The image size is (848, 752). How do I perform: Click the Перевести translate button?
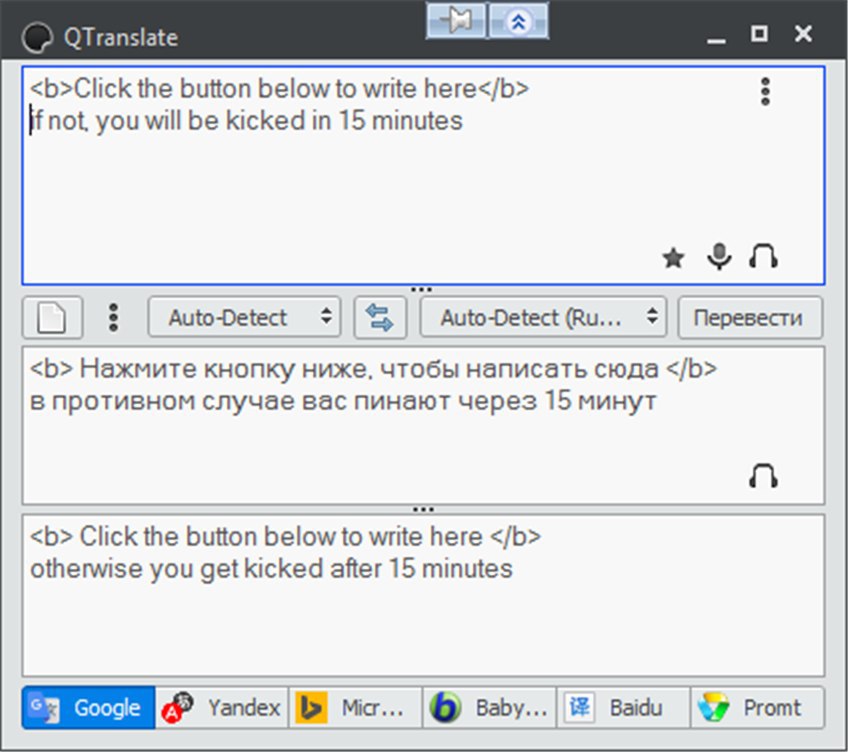coord(750,318)
